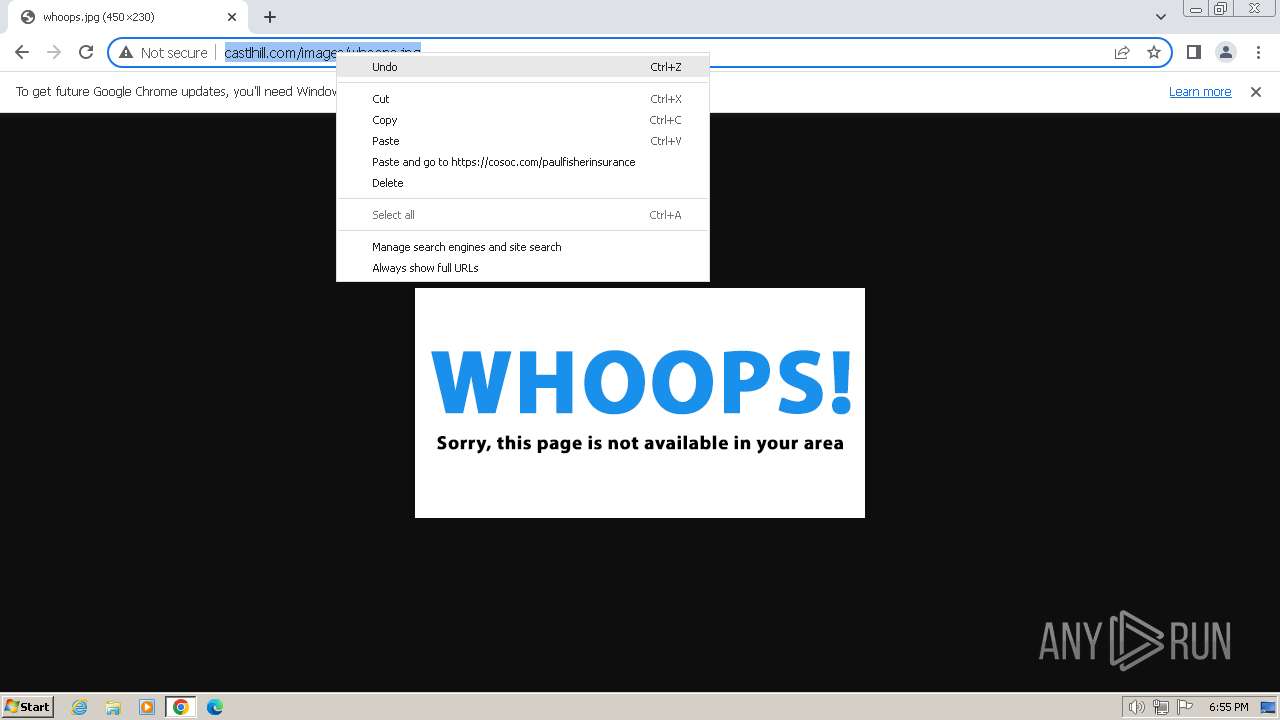Screen dimensions: 1280x720
Task: Open the Learn more link
Action: 1200,92
